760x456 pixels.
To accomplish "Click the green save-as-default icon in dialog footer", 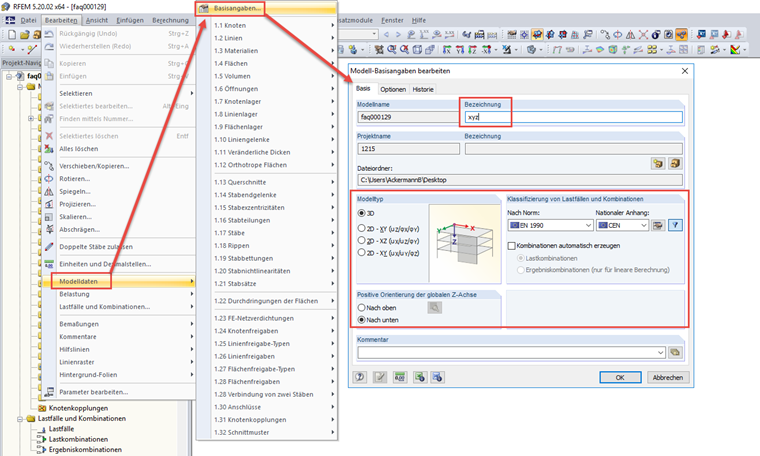I will point(420,377).
